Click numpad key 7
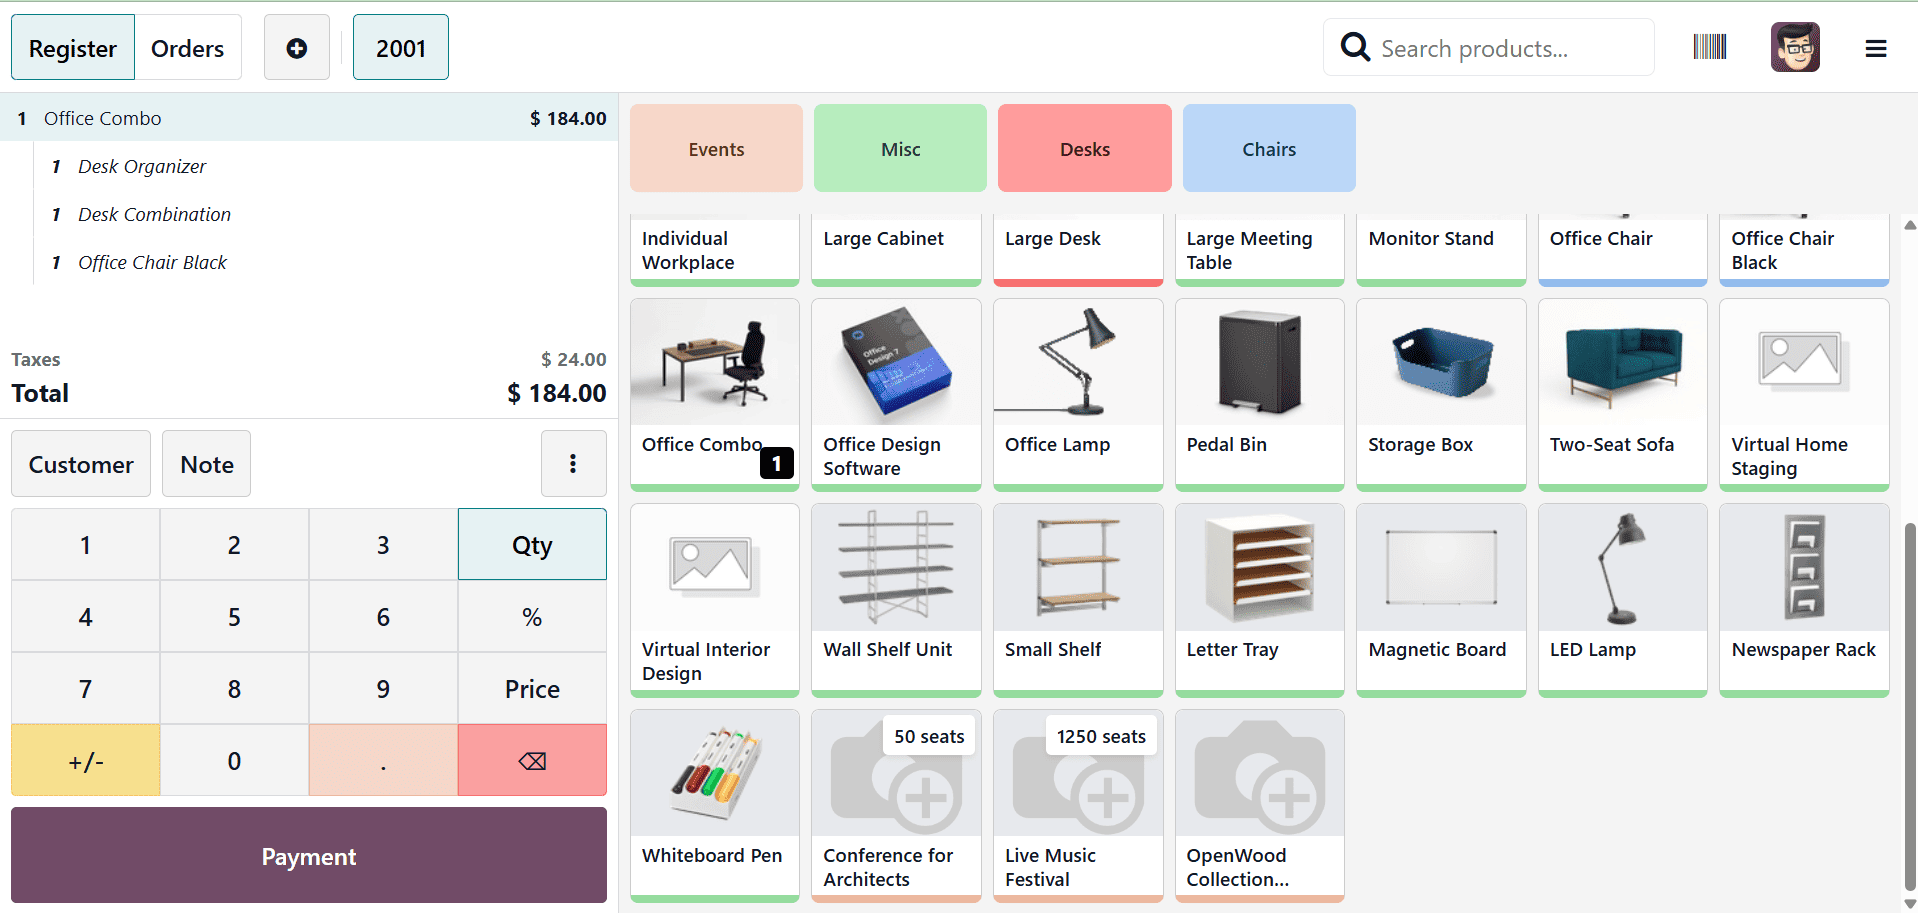Viewport: 1918px width, 913px height. click(x=86, y=689)
